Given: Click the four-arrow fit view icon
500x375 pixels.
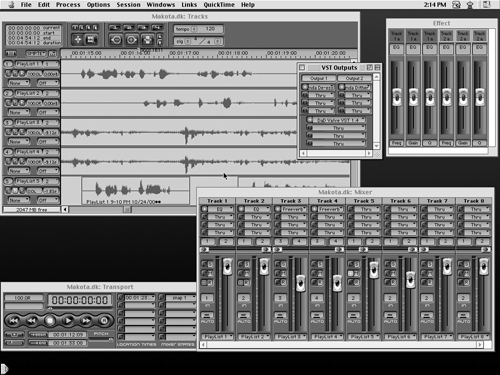Looking at the screenshot, I should click(147, 40).
